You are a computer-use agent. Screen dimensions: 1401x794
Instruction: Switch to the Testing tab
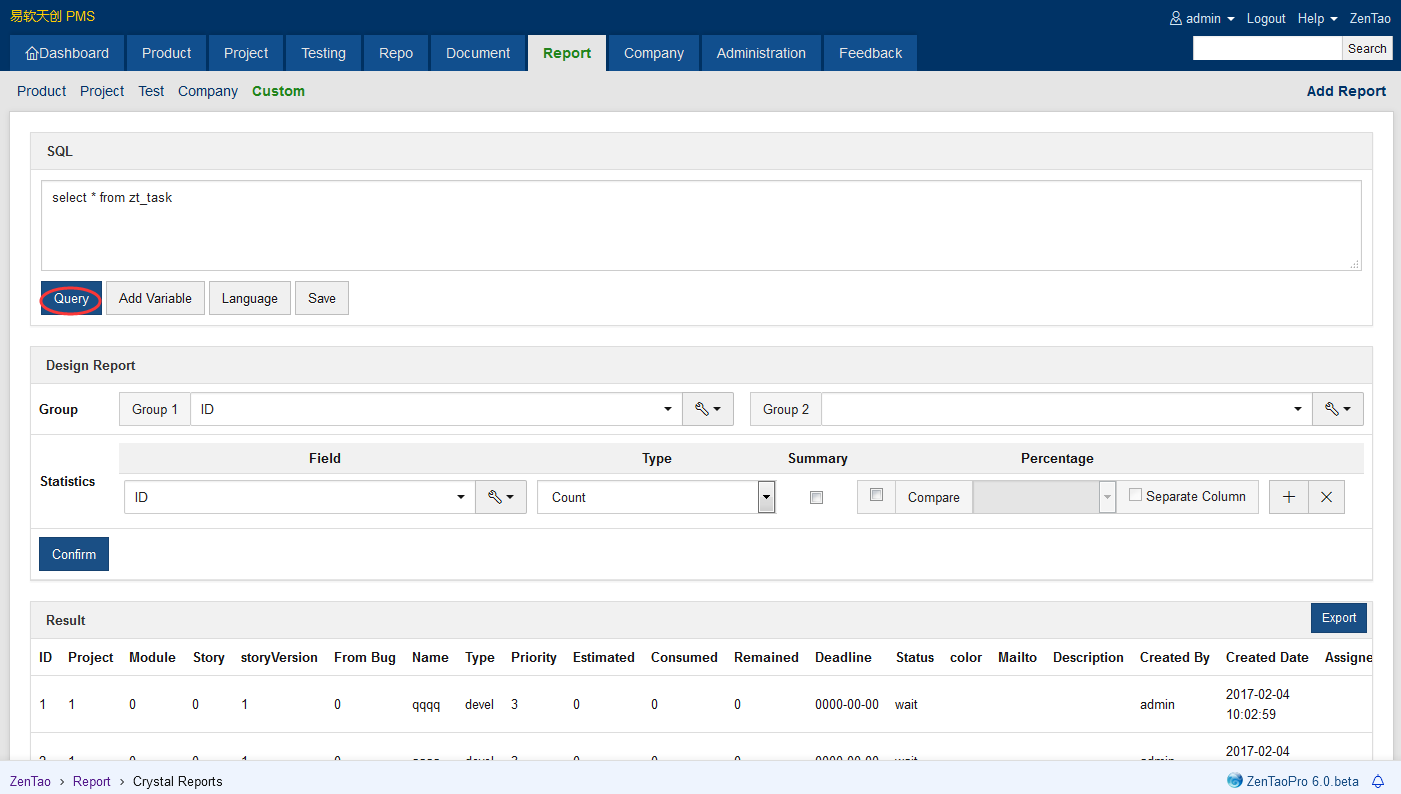tap(323, 53)
